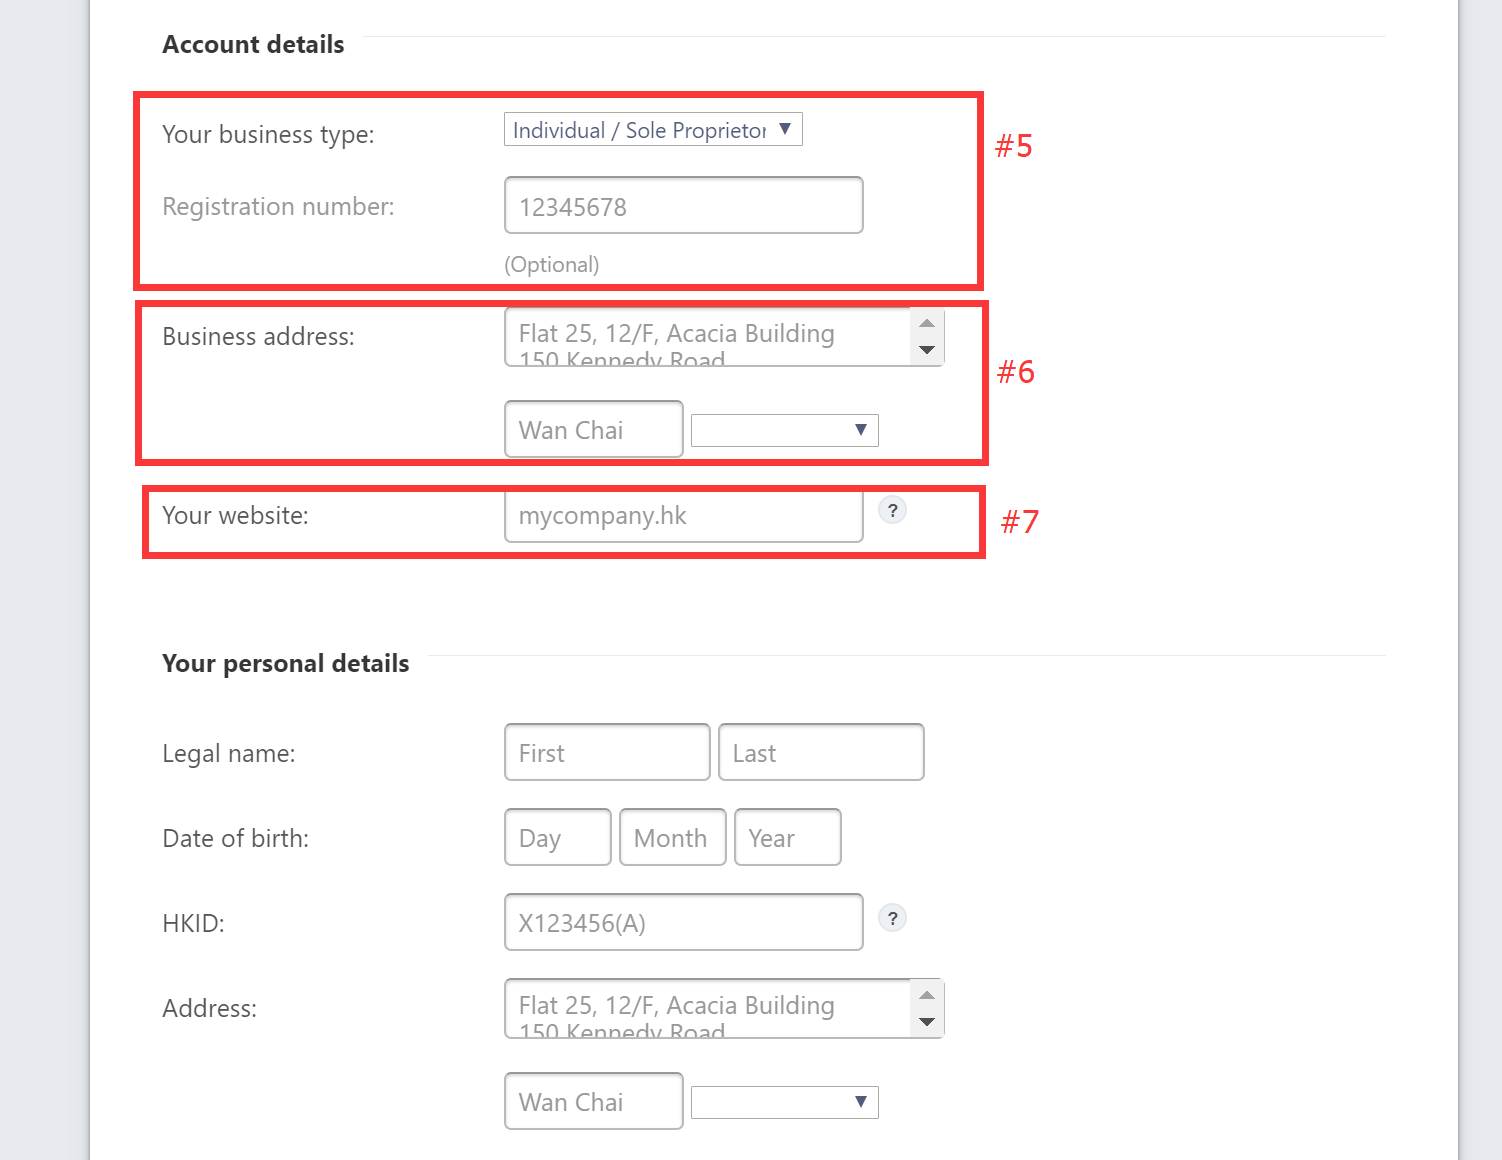
Task: Open the district dropdown under Business address
Action: pos(785,430)
